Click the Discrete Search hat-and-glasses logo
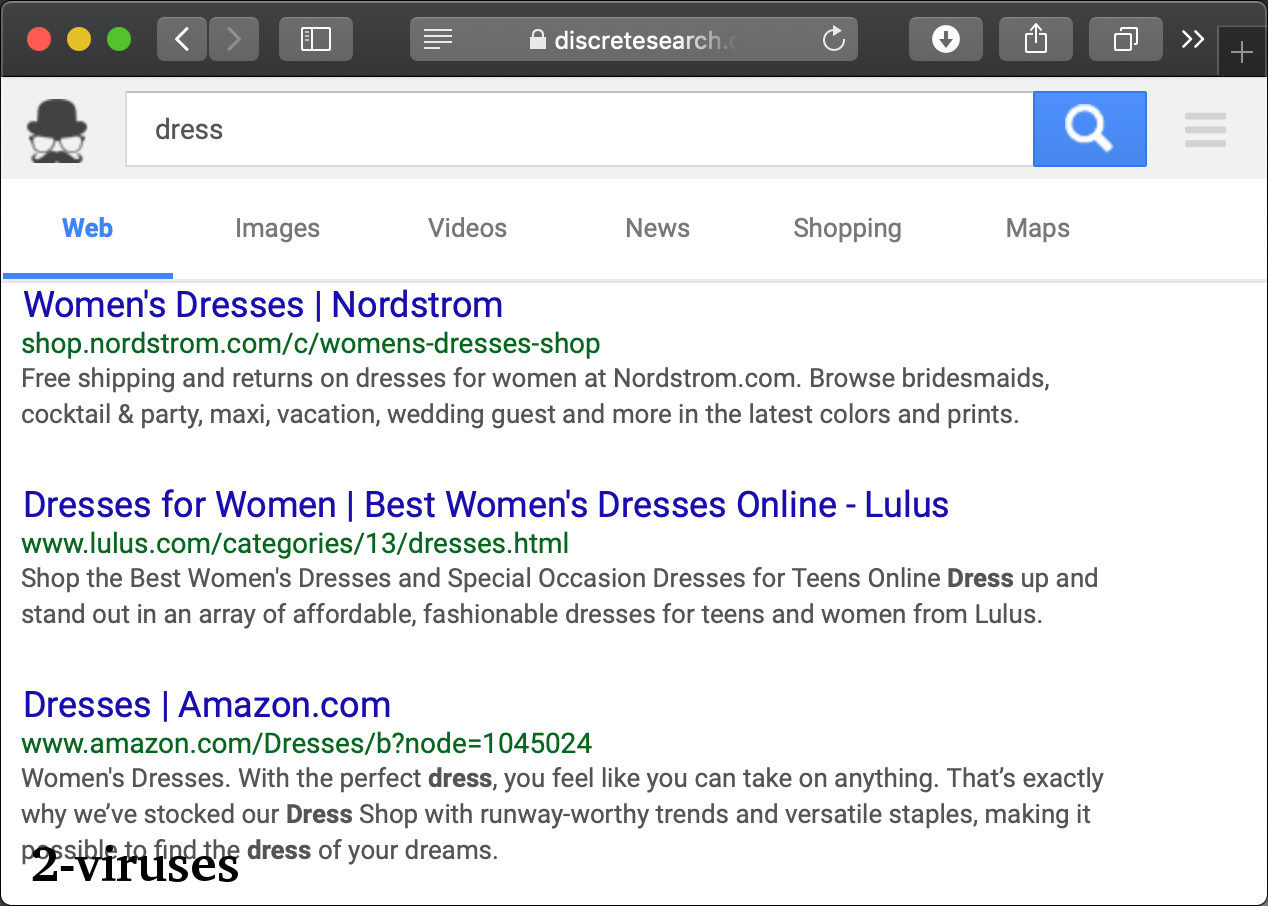 [x=57, y=128]
